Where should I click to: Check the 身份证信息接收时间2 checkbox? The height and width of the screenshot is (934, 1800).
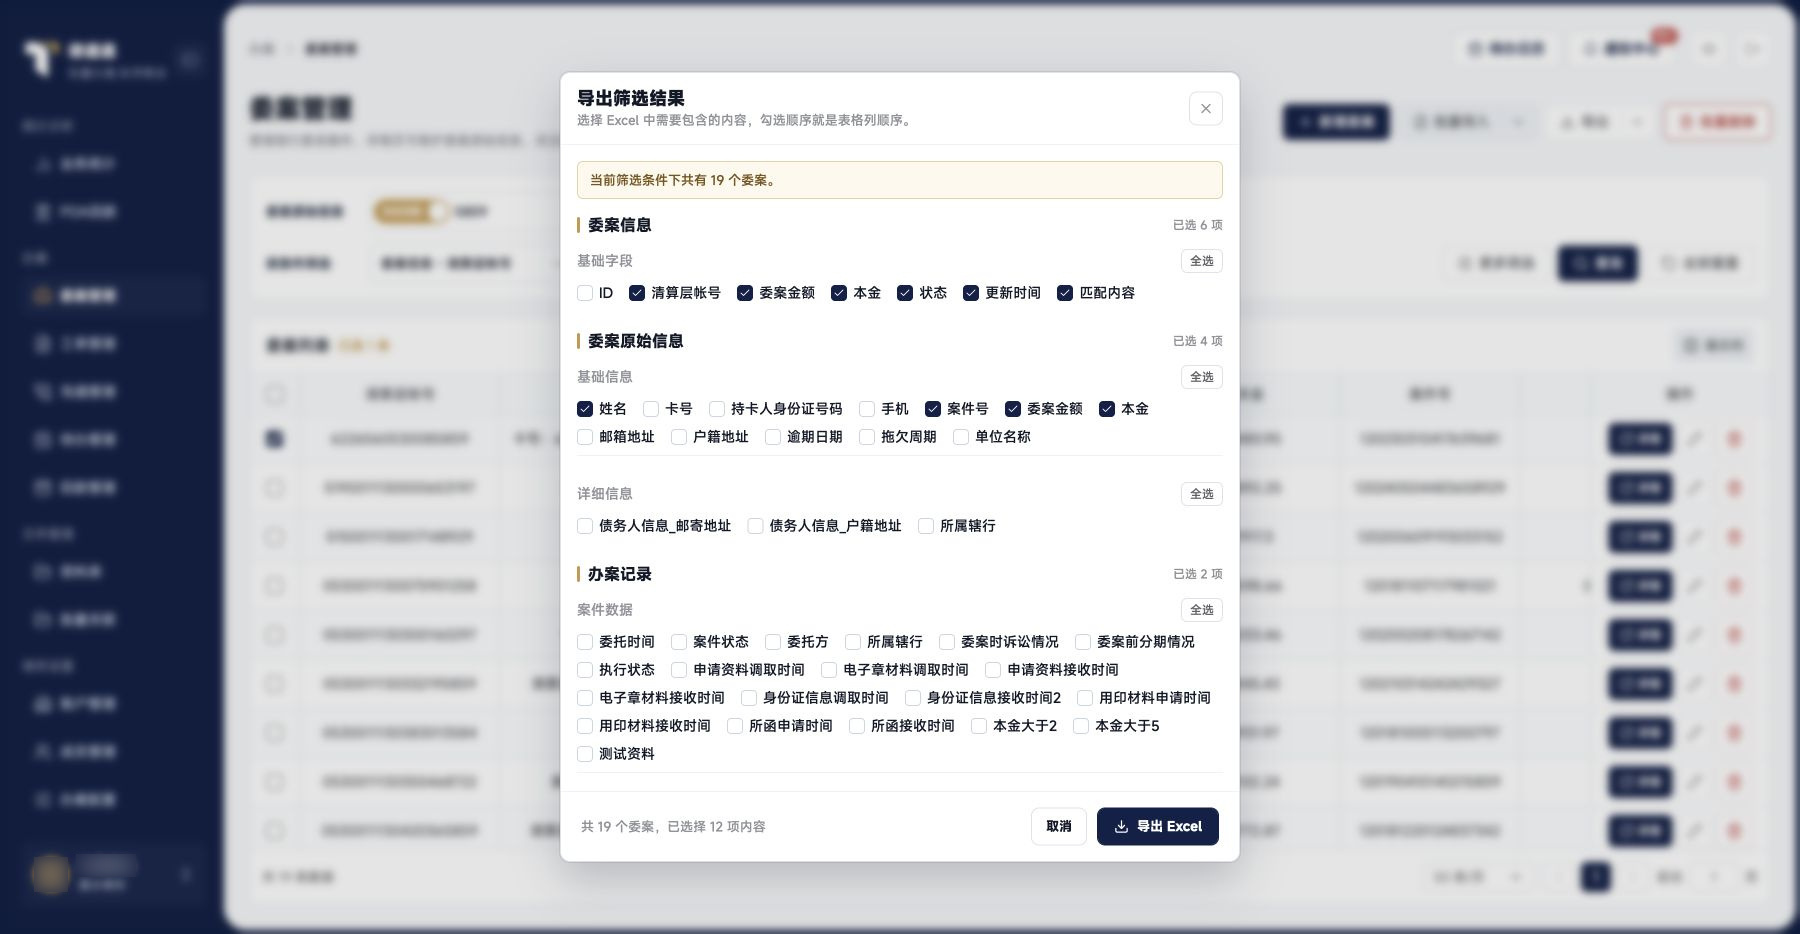point(913,698)
